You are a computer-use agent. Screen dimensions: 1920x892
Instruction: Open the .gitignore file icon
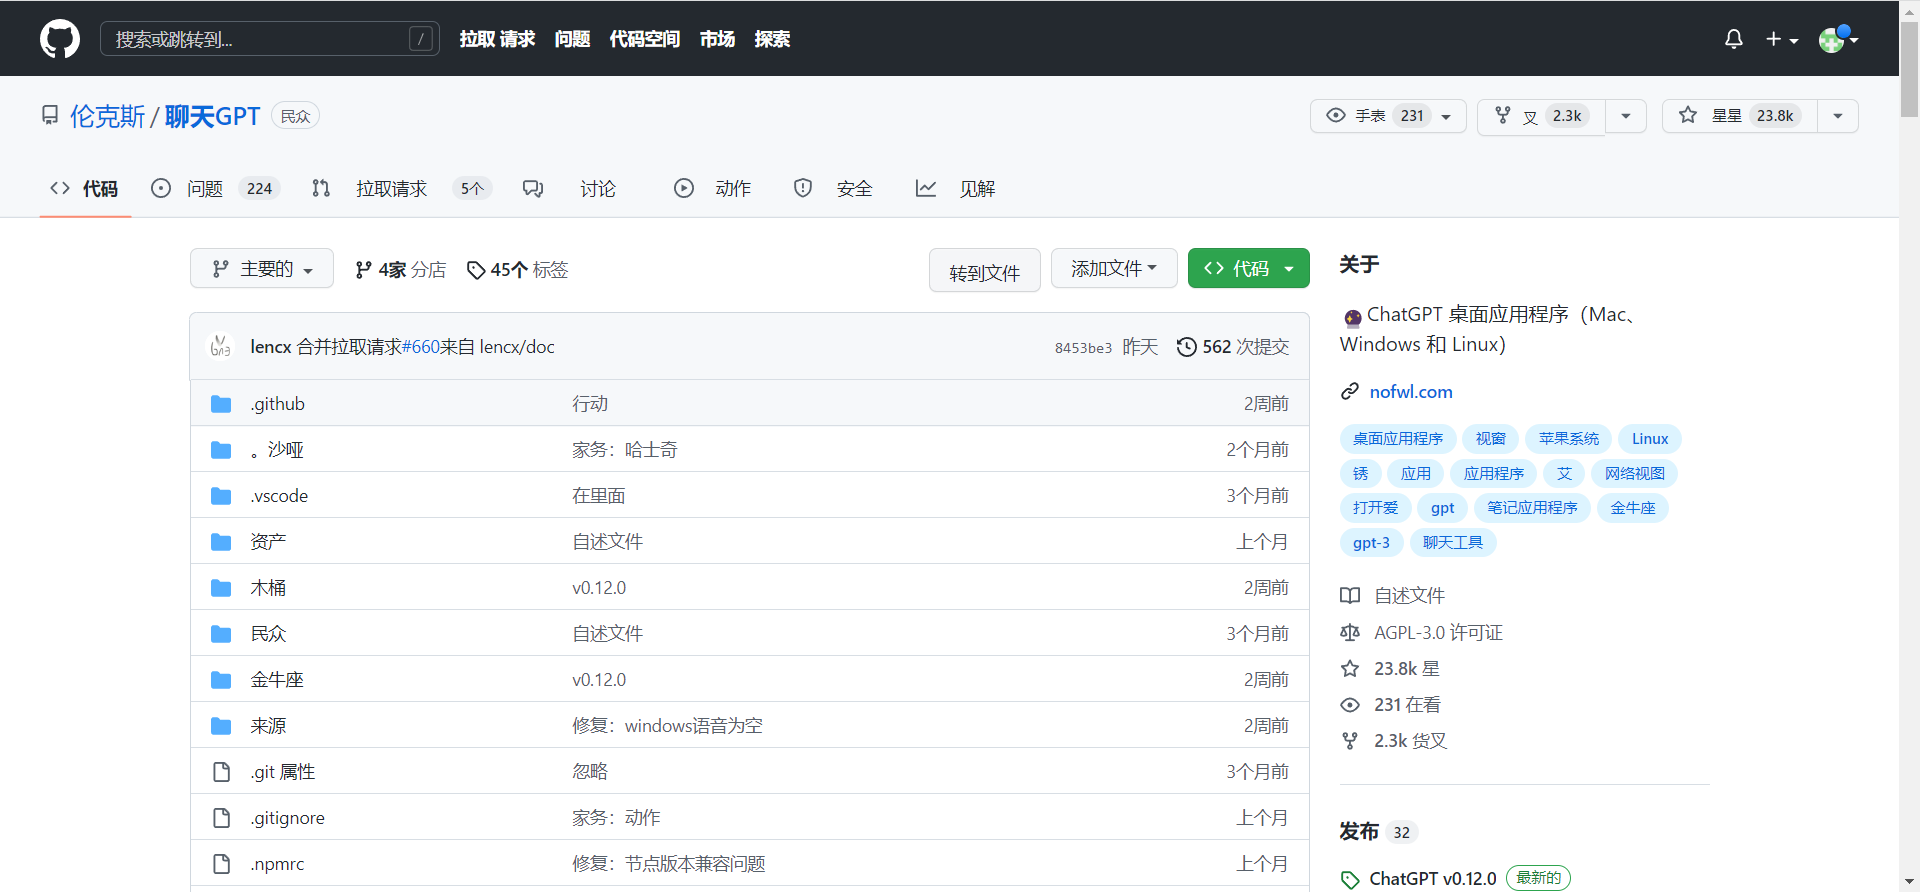[221, 818]
